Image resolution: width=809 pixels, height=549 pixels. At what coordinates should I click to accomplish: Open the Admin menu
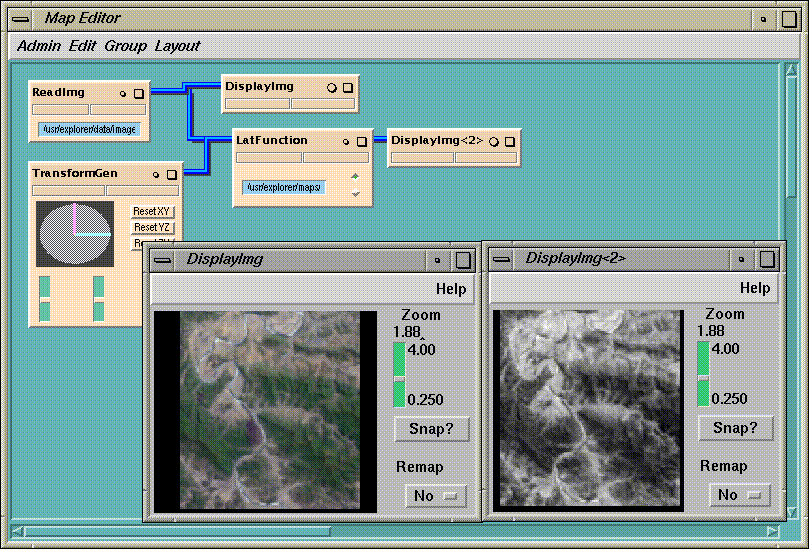click(39, 46)
